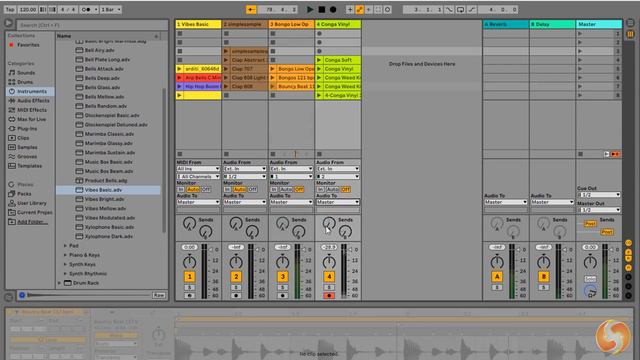This screenshot has height=360, width=640.
Task: Switch to Arrangement view selector icon
Action: [x=630, y=23]
